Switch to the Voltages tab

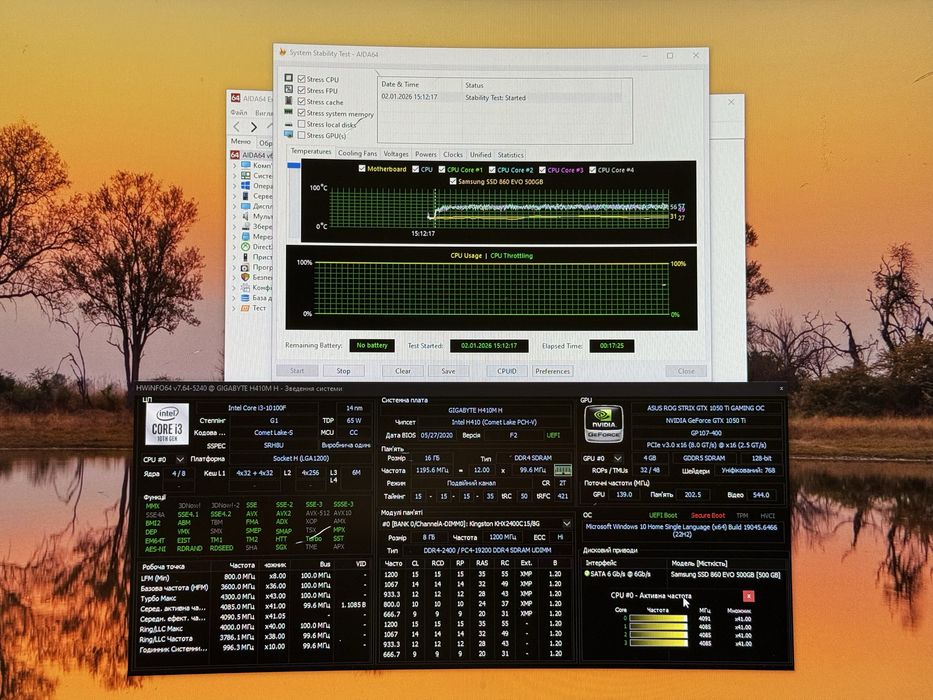click(396, 154)
